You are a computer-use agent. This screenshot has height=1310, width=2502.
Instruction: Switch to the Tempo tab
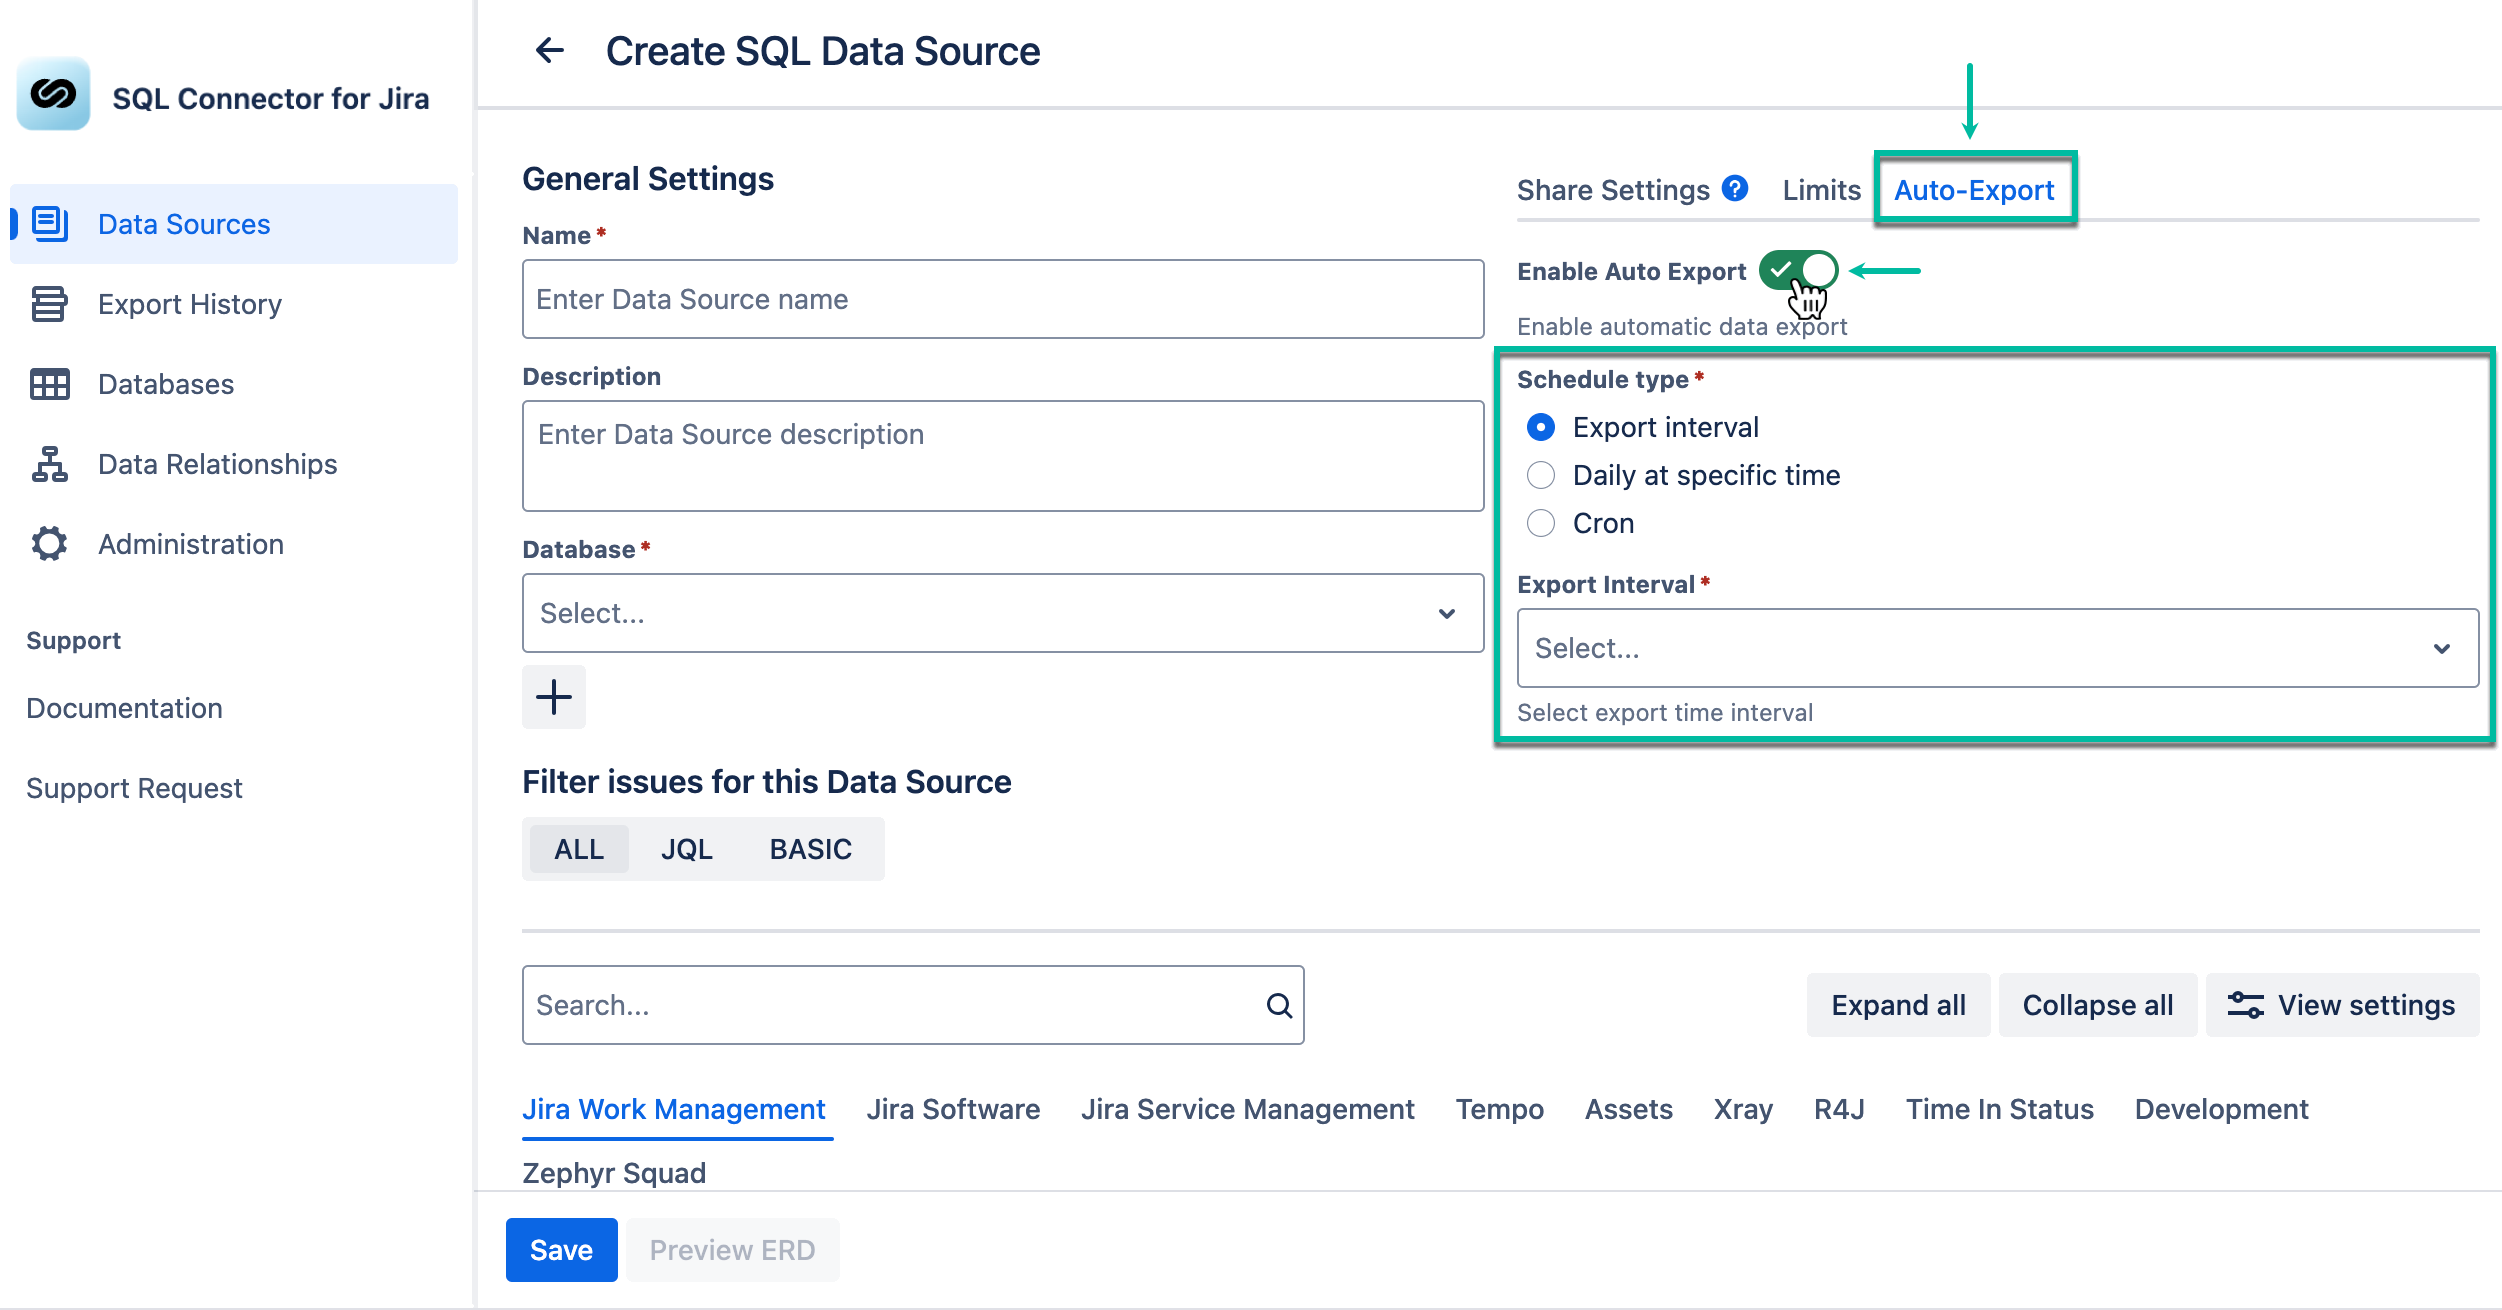point(1500,1109)
